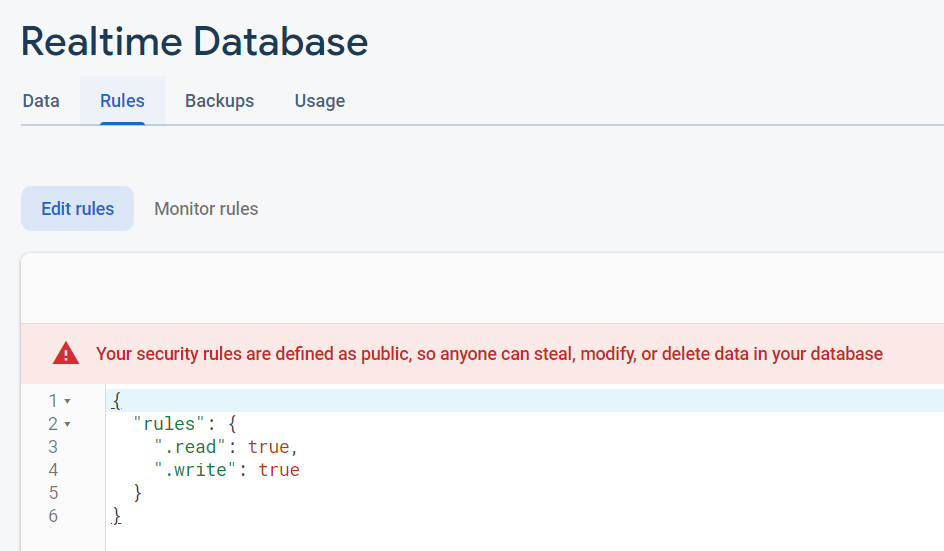The image size is (944, 551).
Task: Click the true value of the .read rule
Action: pyautogui.click(x=269, y=447)
